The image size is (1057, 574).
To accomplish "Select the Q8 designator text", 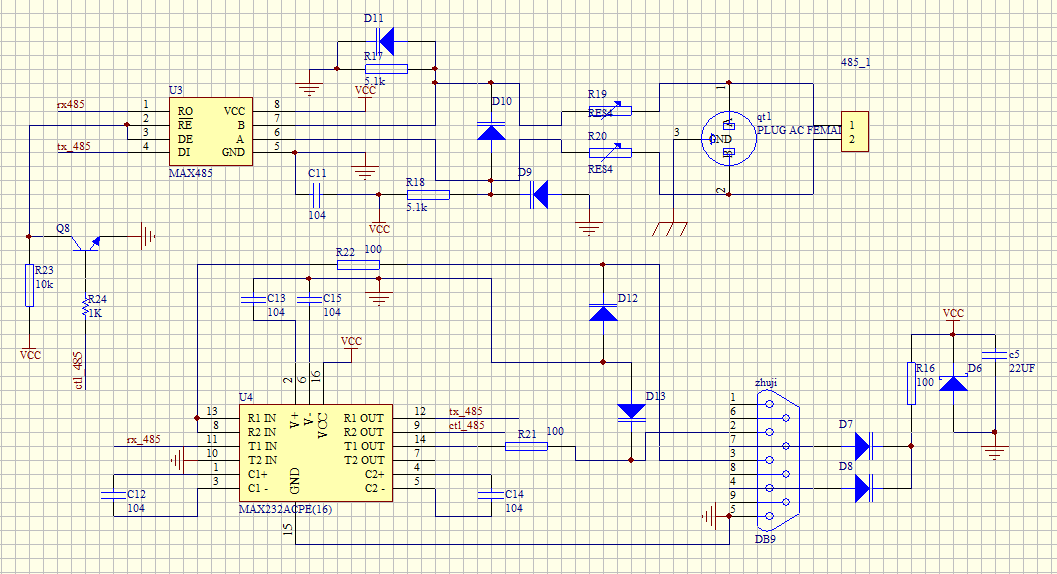I will coord(63,229).
